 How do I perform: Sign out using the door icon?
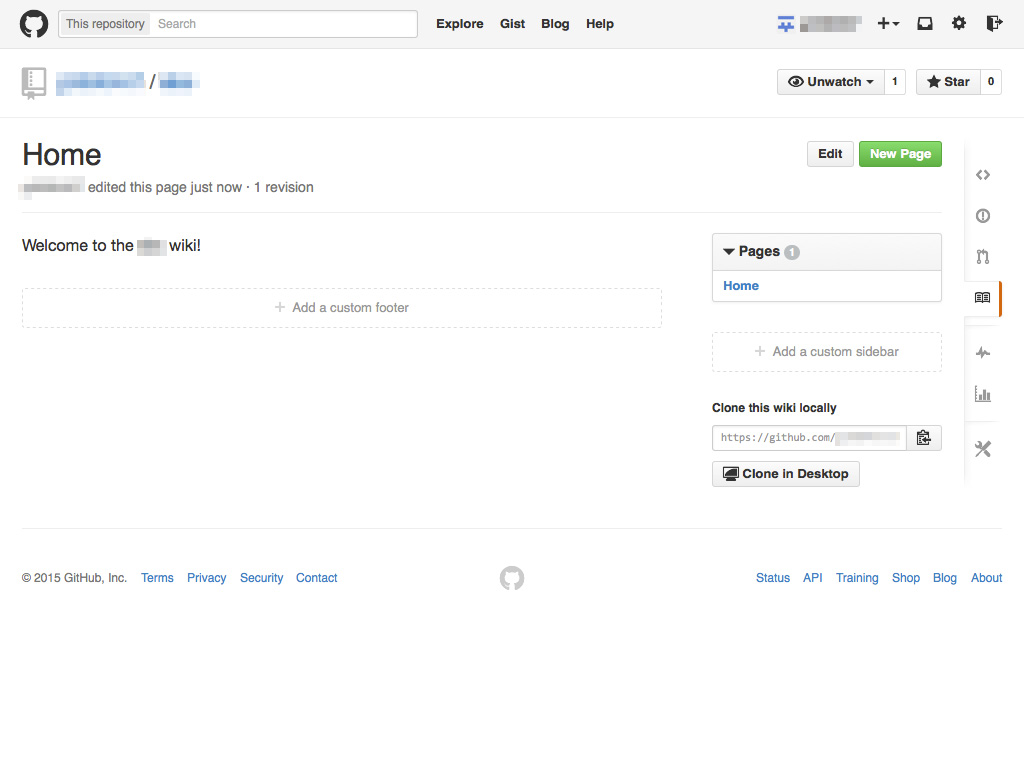993,23
